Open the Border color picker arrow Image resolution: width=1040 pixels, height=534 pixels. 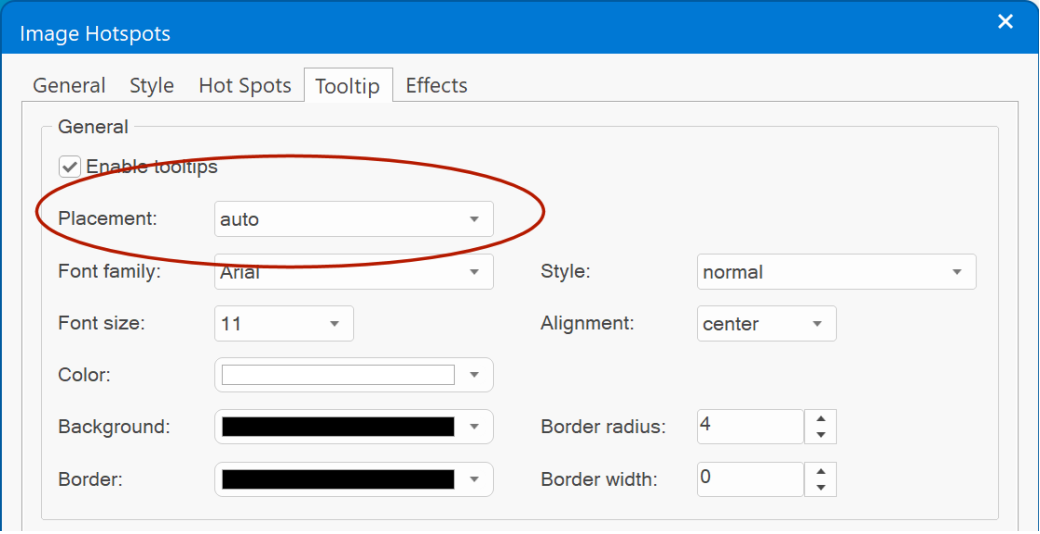tap(474, 479)
